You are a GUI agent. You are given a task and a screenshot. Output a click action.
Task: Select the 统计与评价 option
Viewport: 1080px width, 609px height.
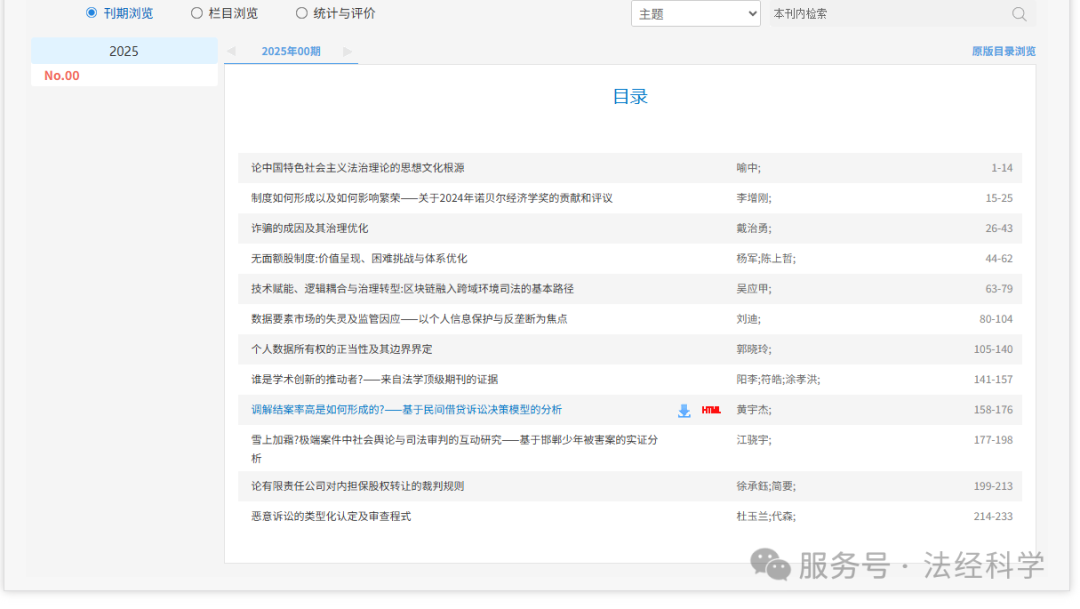click(302, 12)
